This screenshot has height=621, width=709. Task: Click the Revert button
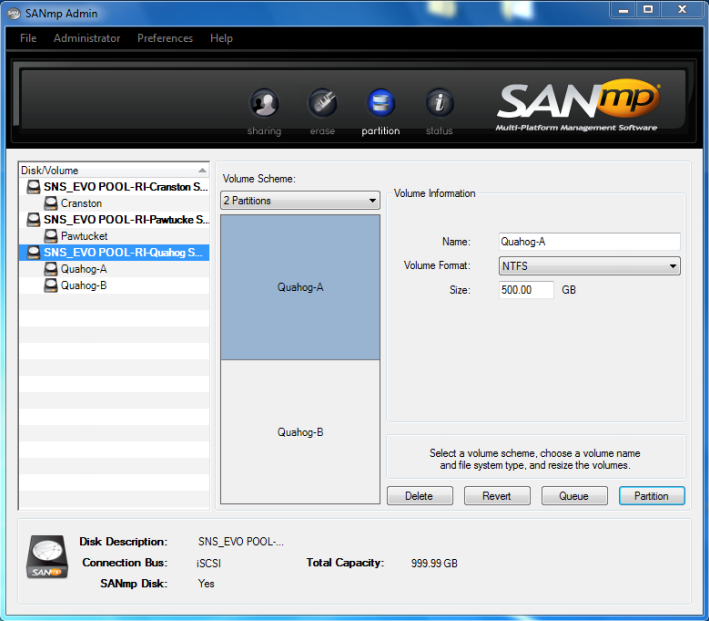click(497, 496)
